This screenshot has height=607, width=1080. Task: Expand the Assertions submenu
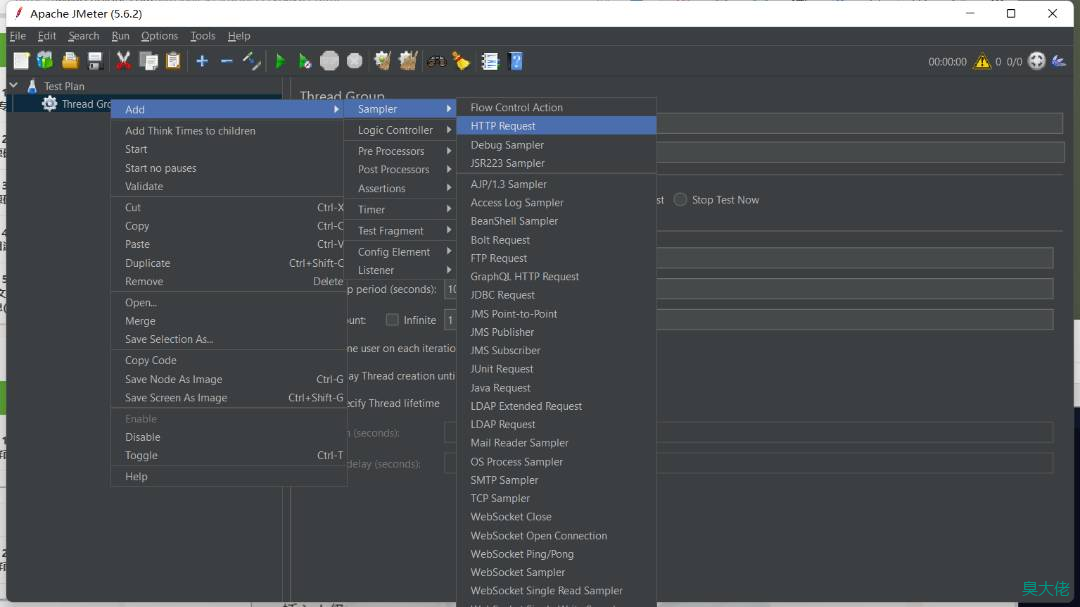[x=400, y=188]
